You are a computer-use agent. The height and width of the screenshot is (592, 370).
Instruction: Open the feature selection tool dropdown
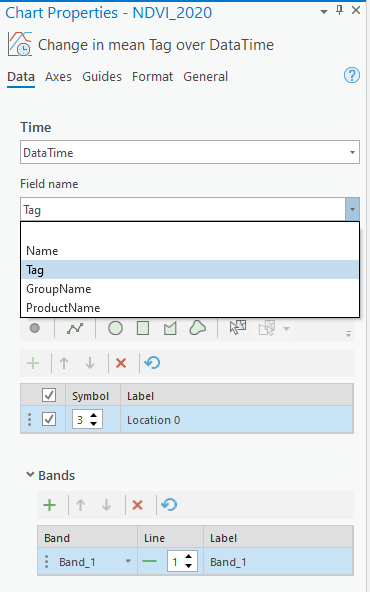pyautogui.click(x=286, y=329)
